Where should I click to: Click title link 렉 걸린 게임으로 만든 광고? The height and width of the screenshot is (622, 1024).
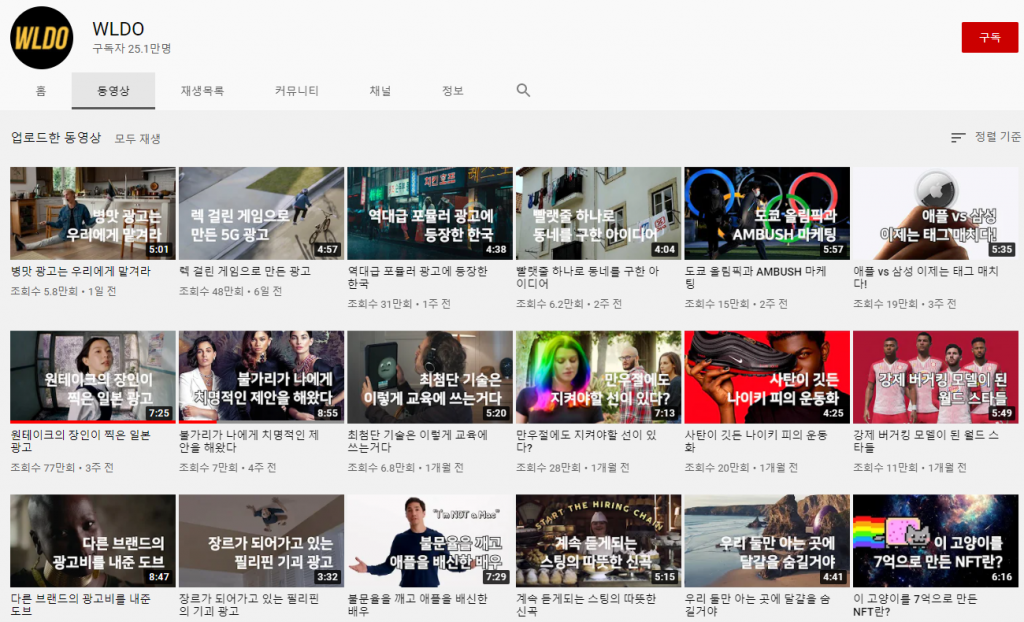point(245,271)
